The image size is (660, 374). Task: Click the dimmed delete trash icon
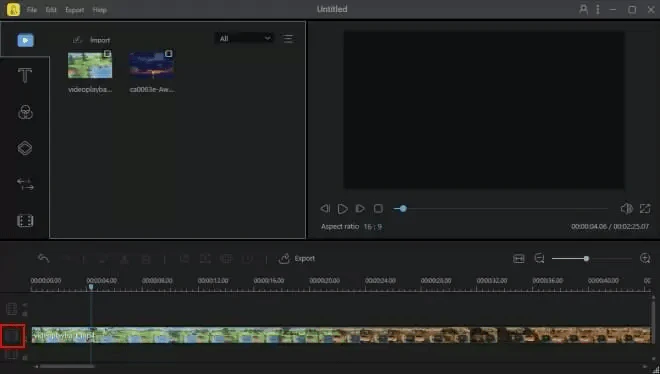point(146,259)
